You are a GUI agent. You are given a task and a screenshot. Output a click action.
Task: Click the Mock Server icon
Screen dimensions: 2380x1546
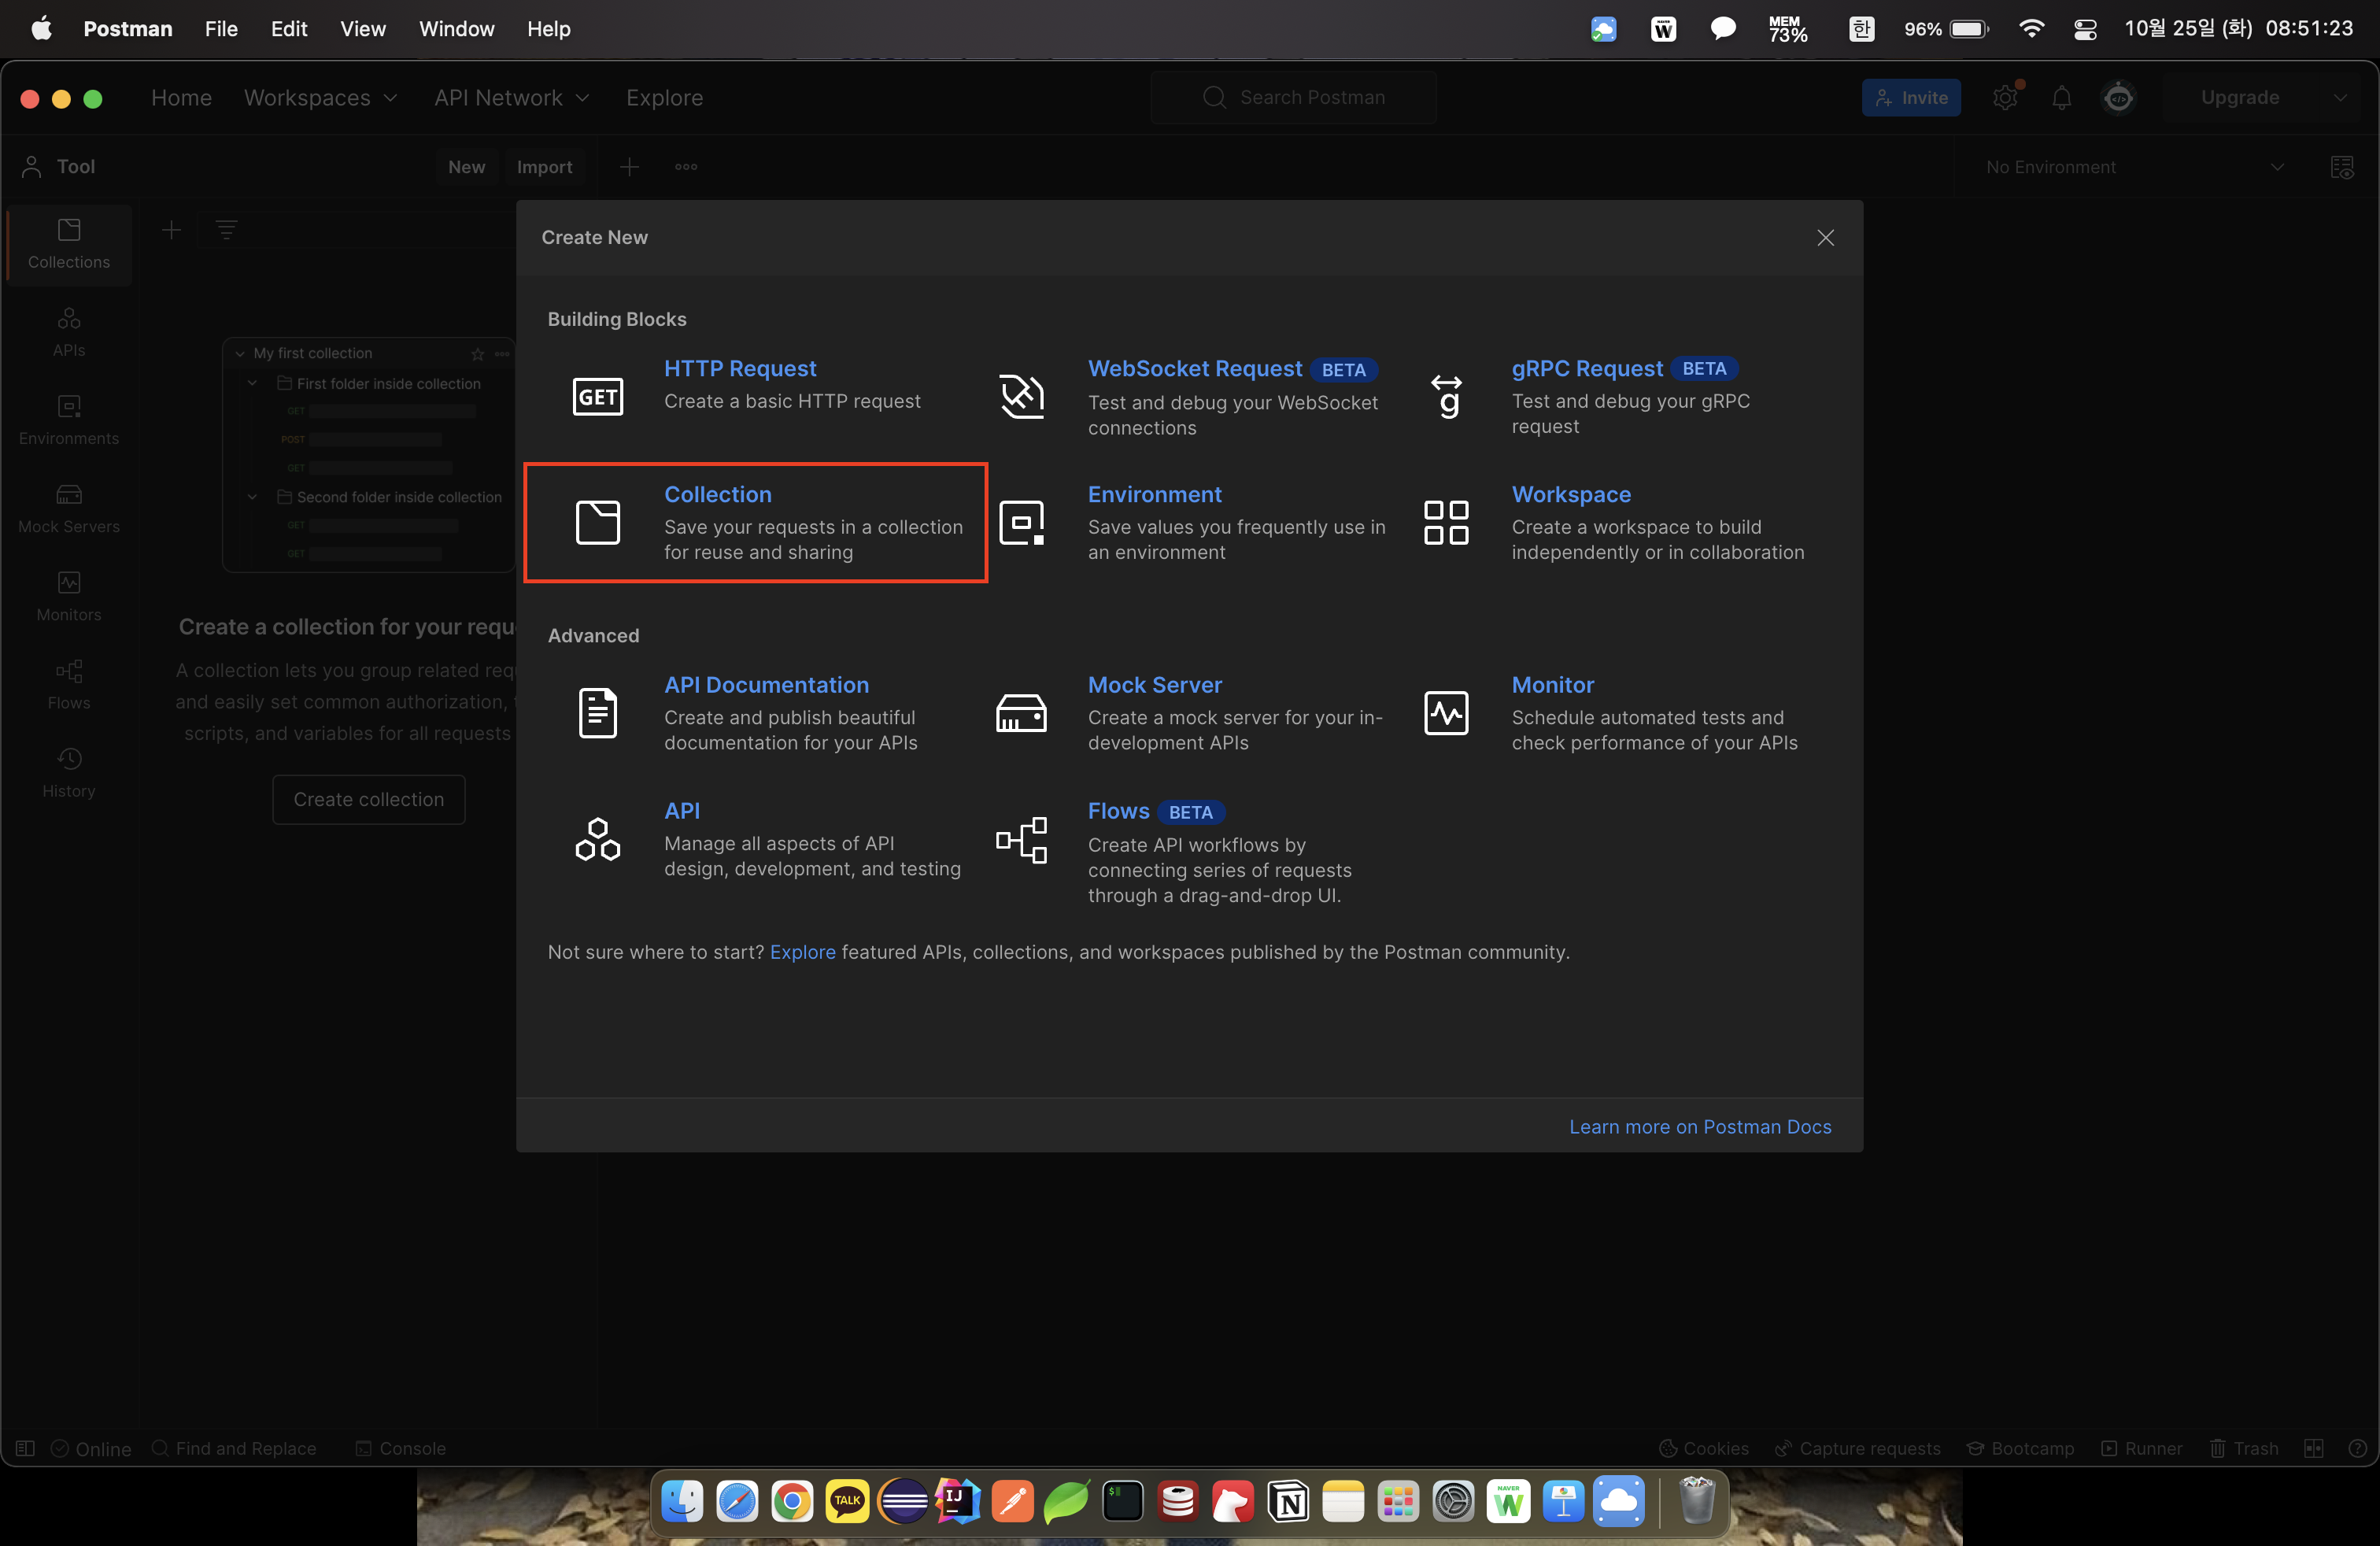coord(1021,713)
